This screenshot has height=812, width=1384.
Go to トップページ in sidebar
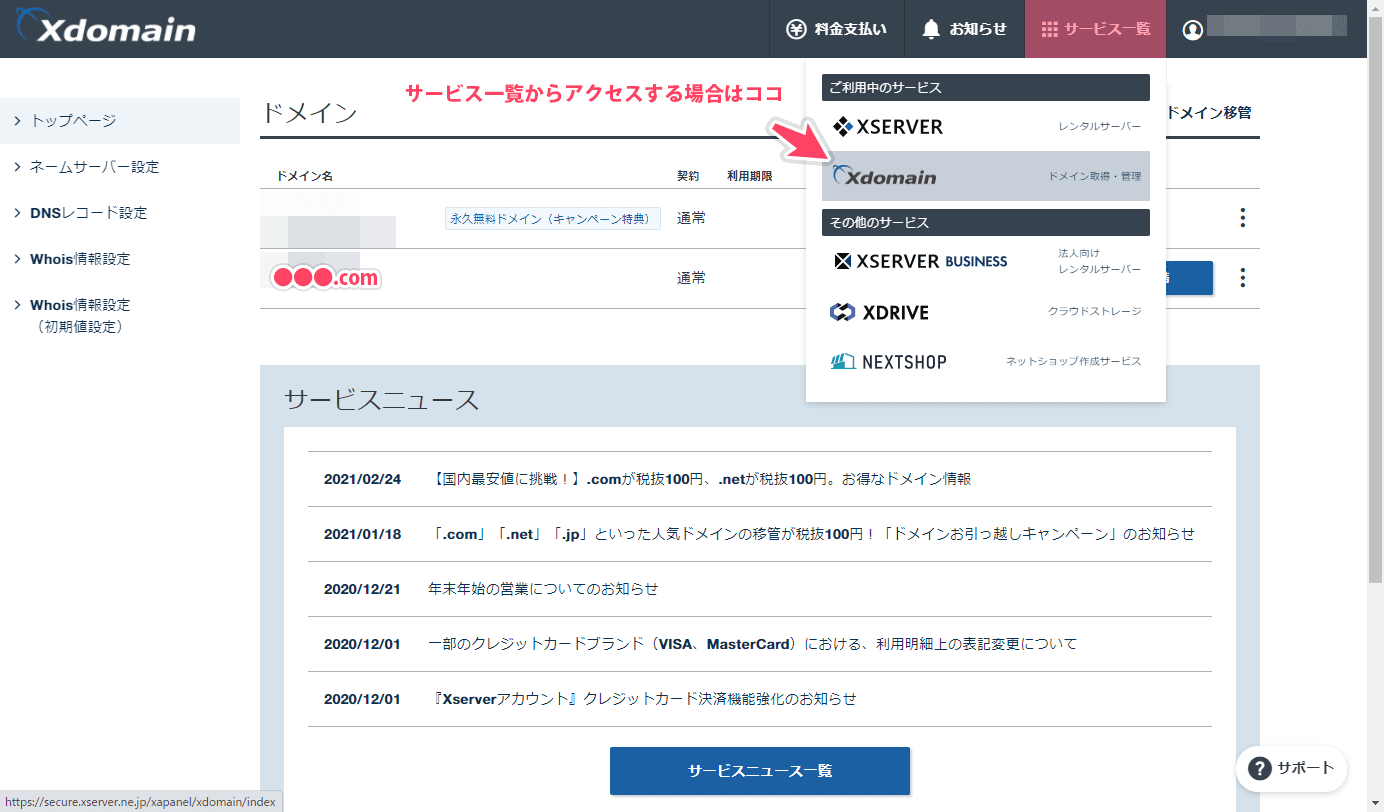pos(120,121)
